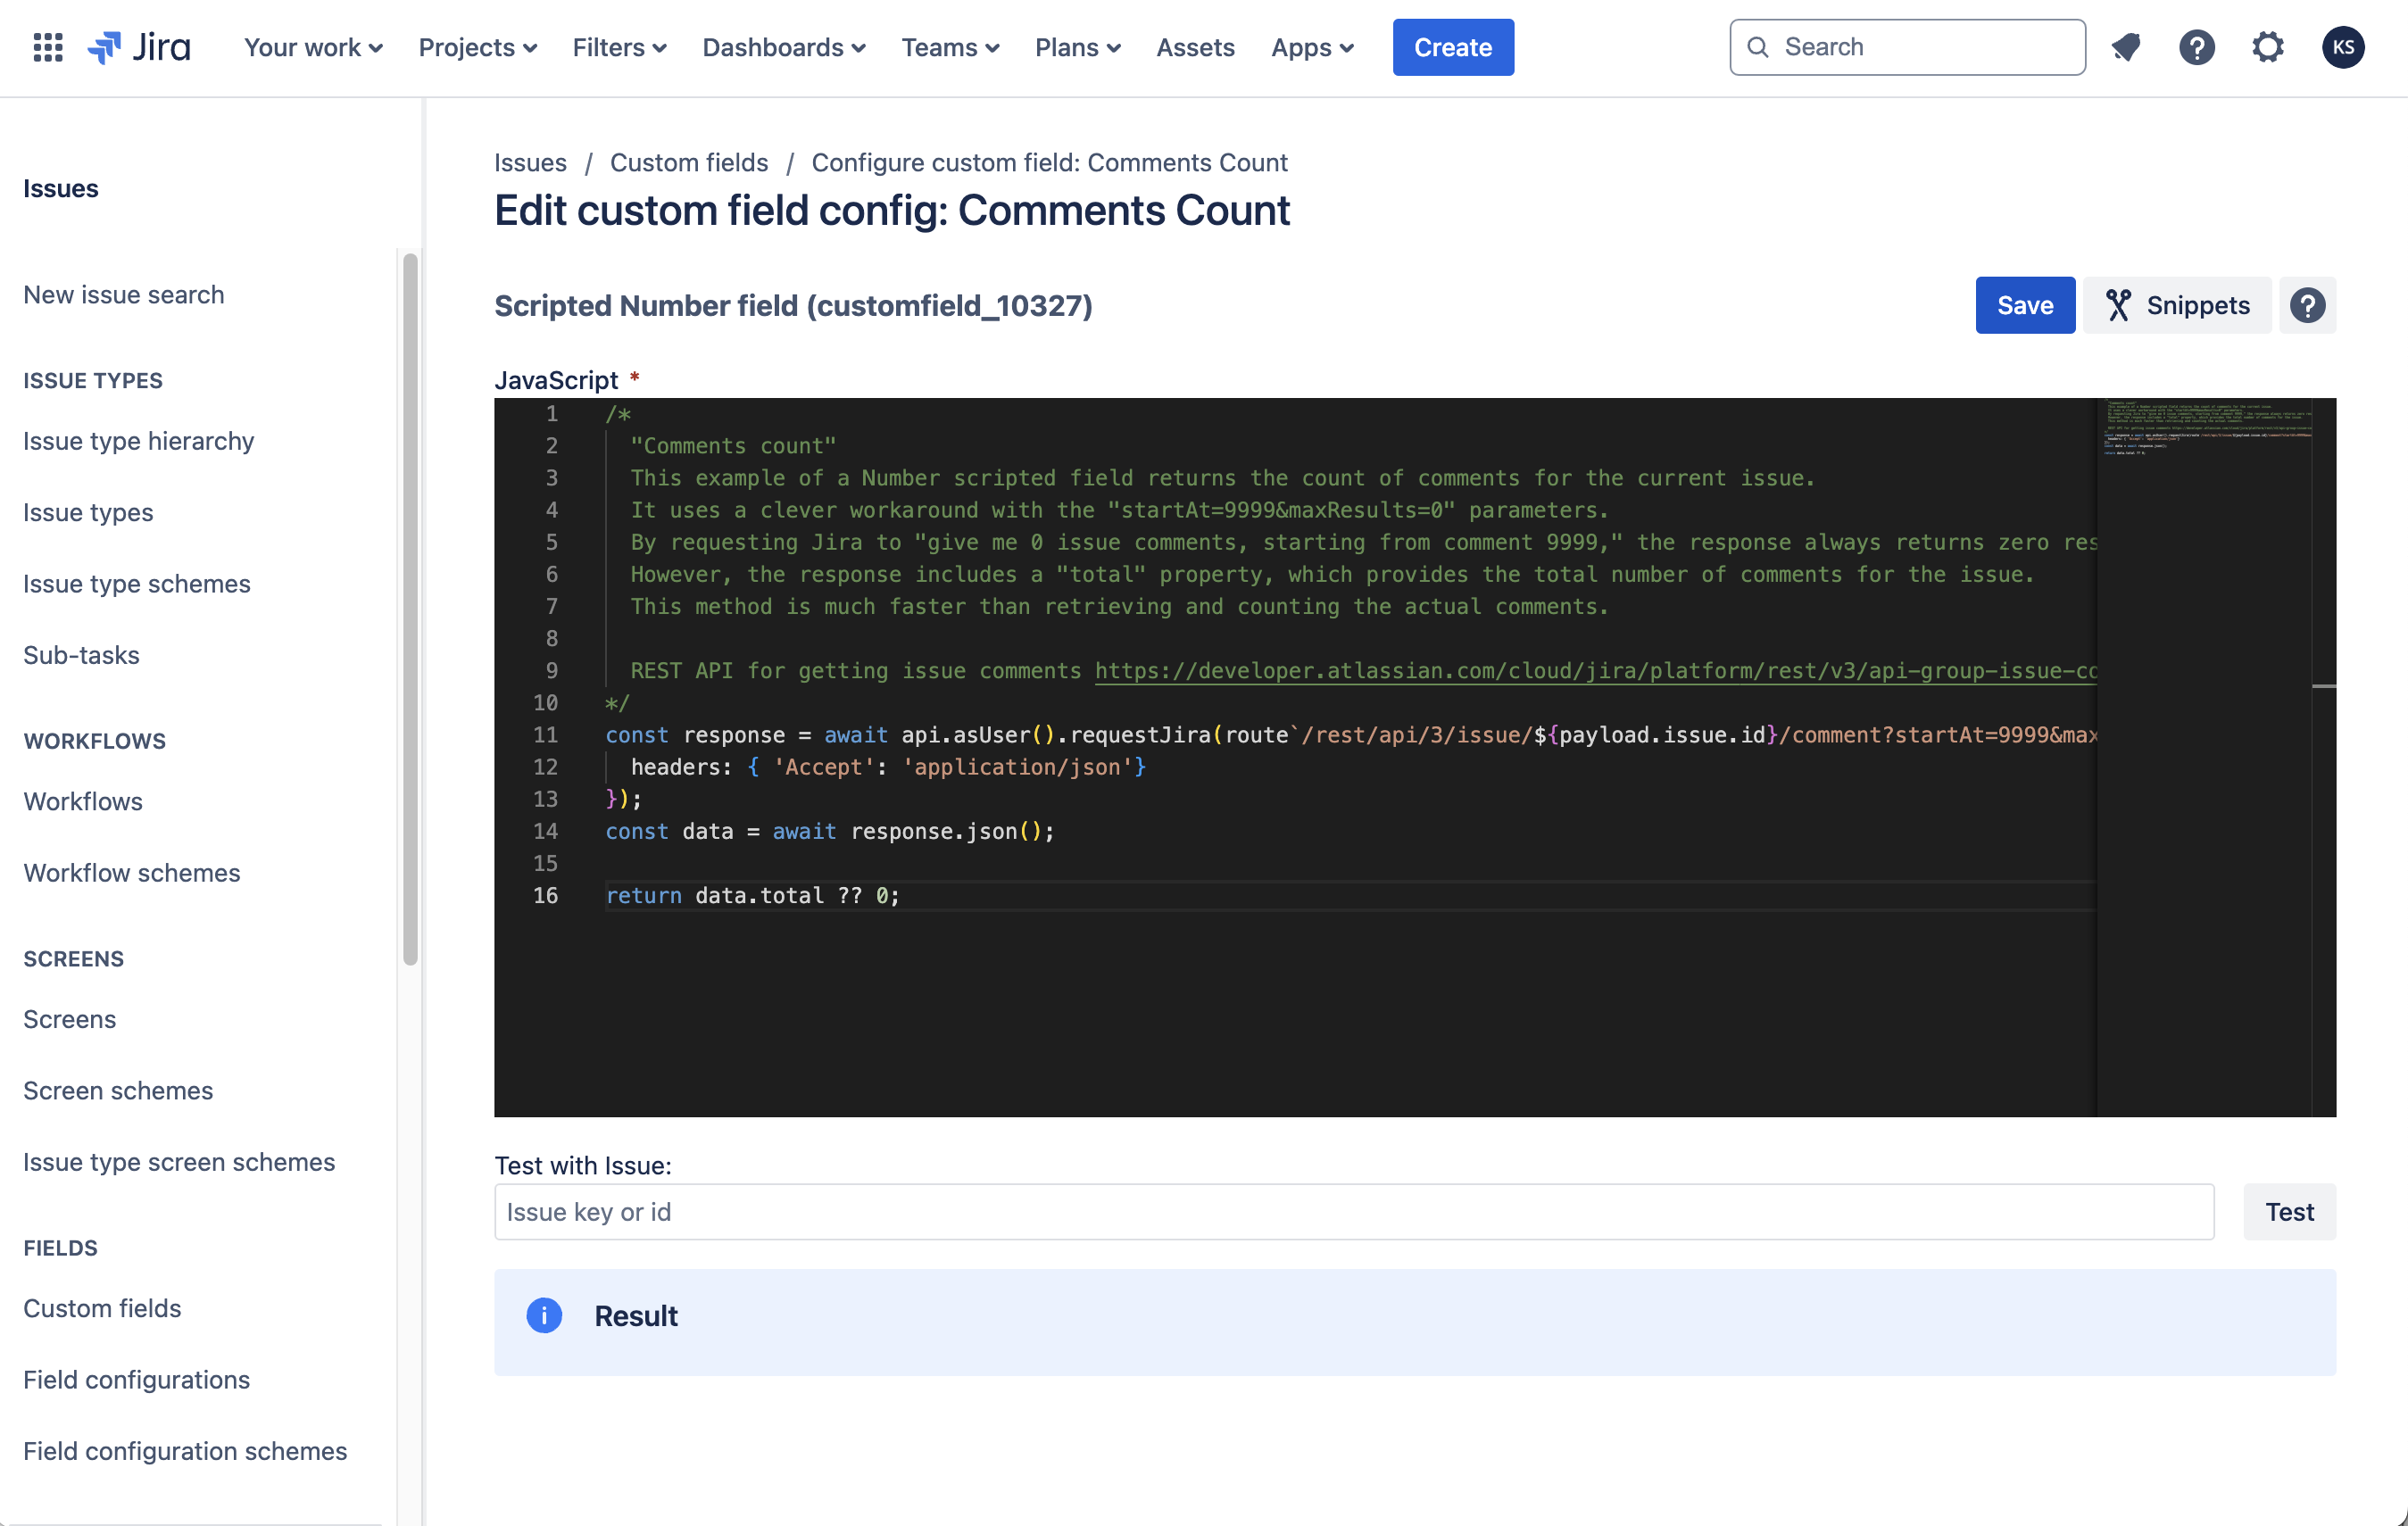Open the app switcher grid icon

pos(47,47)
